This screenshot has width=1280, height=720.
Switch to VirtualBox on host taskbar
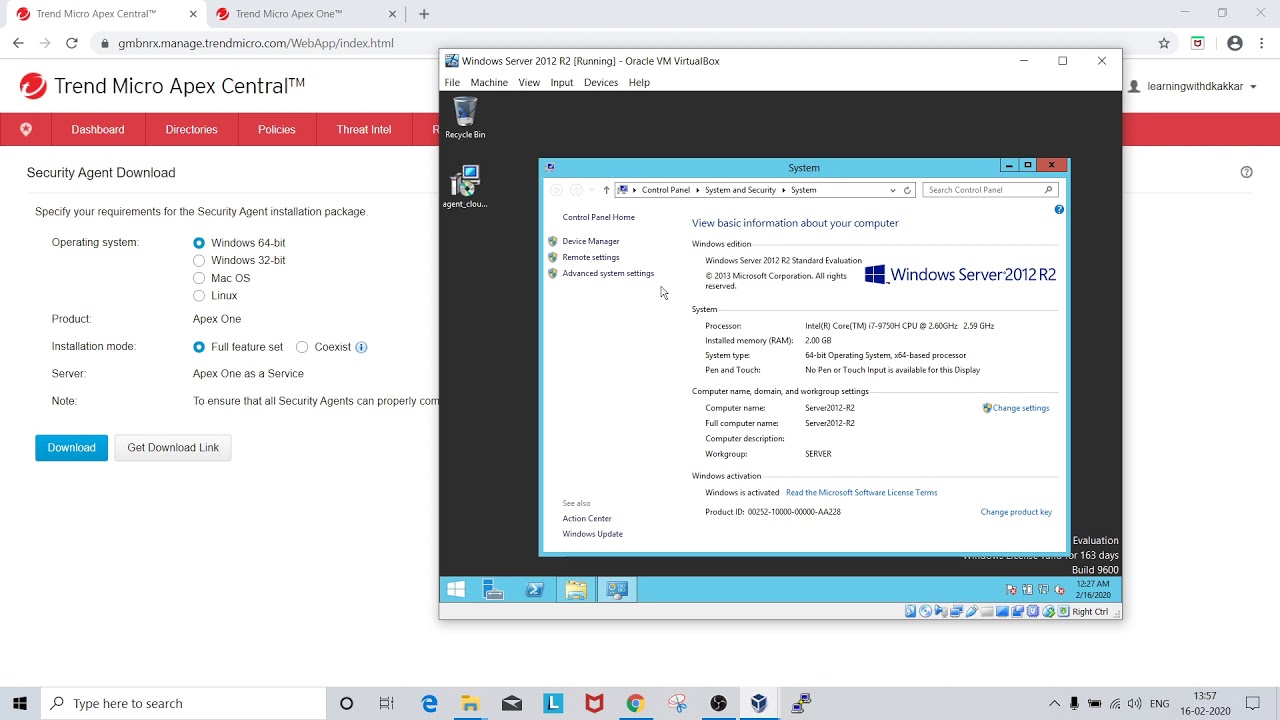(x=759, y=704)
